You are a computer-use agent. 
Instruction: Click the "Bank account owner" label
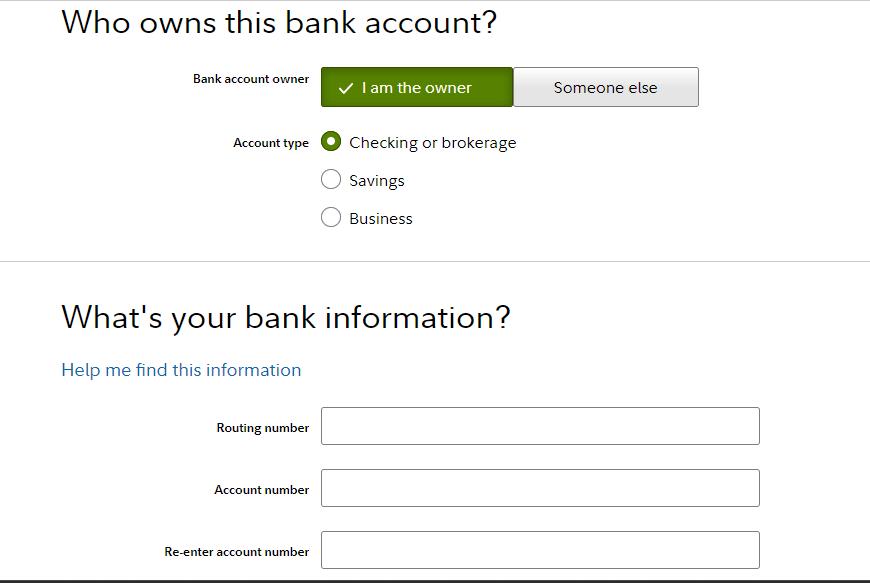click(x=251, y=79)
